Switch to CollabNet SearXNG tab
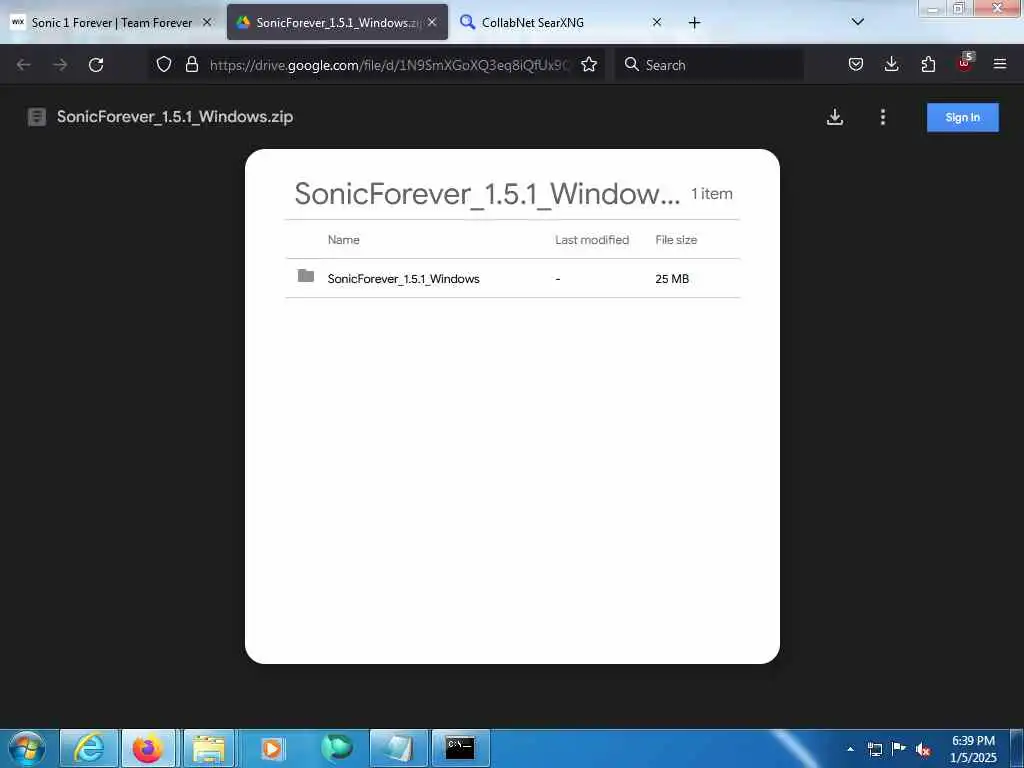Screen dimensions: 1024x768 tap(562, 22)
